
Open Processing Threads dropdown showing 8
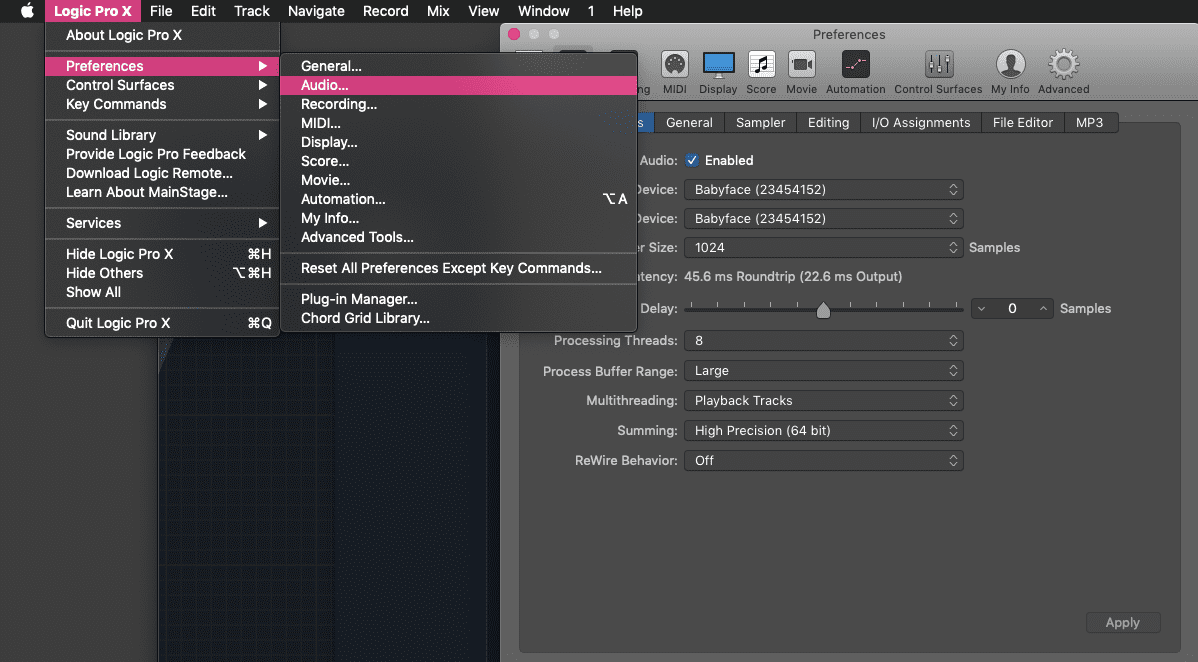point(824,341)
